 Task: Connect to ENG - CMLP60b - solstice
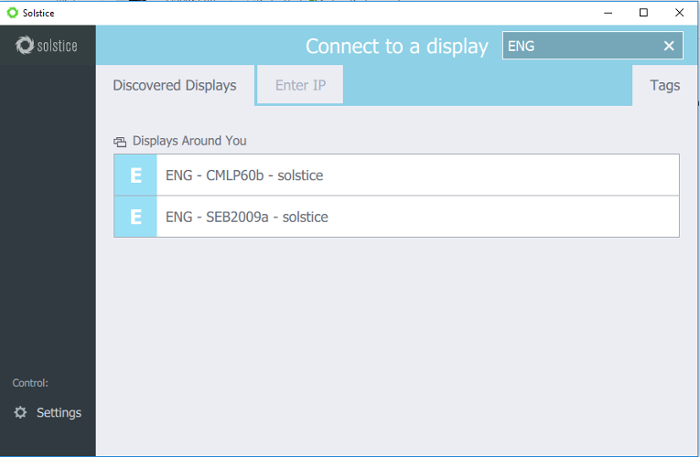[397, 175]
